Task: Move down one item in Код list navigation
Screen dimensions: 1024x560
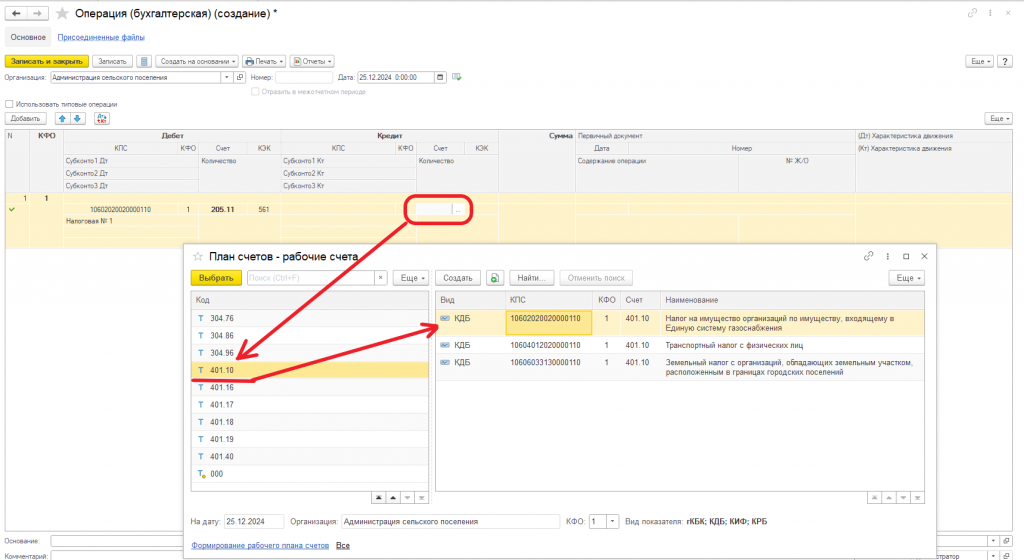Action: [407, 498]
